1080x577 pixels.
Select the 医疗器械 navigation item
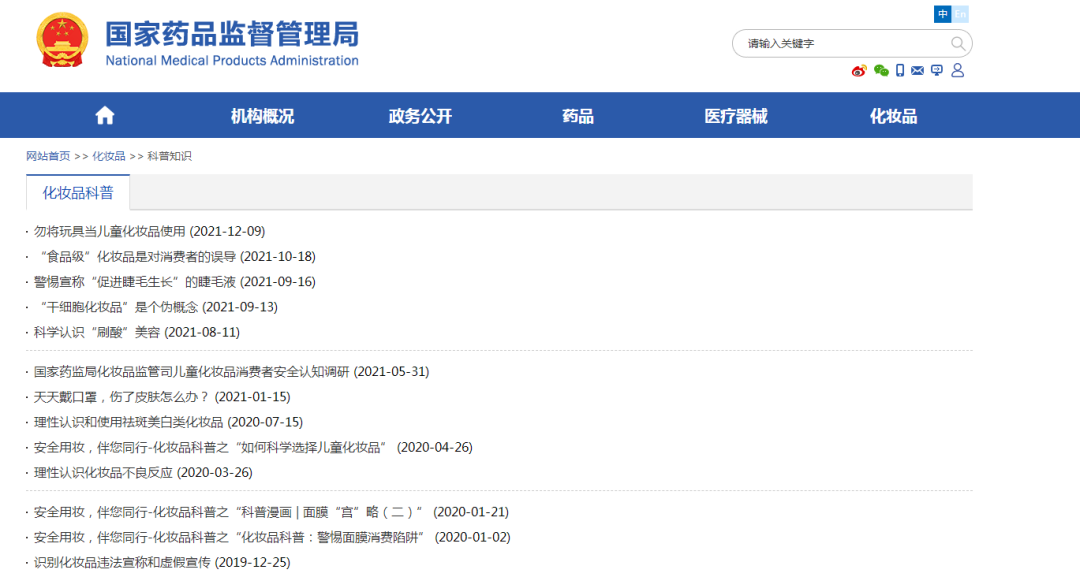[735, 116]
